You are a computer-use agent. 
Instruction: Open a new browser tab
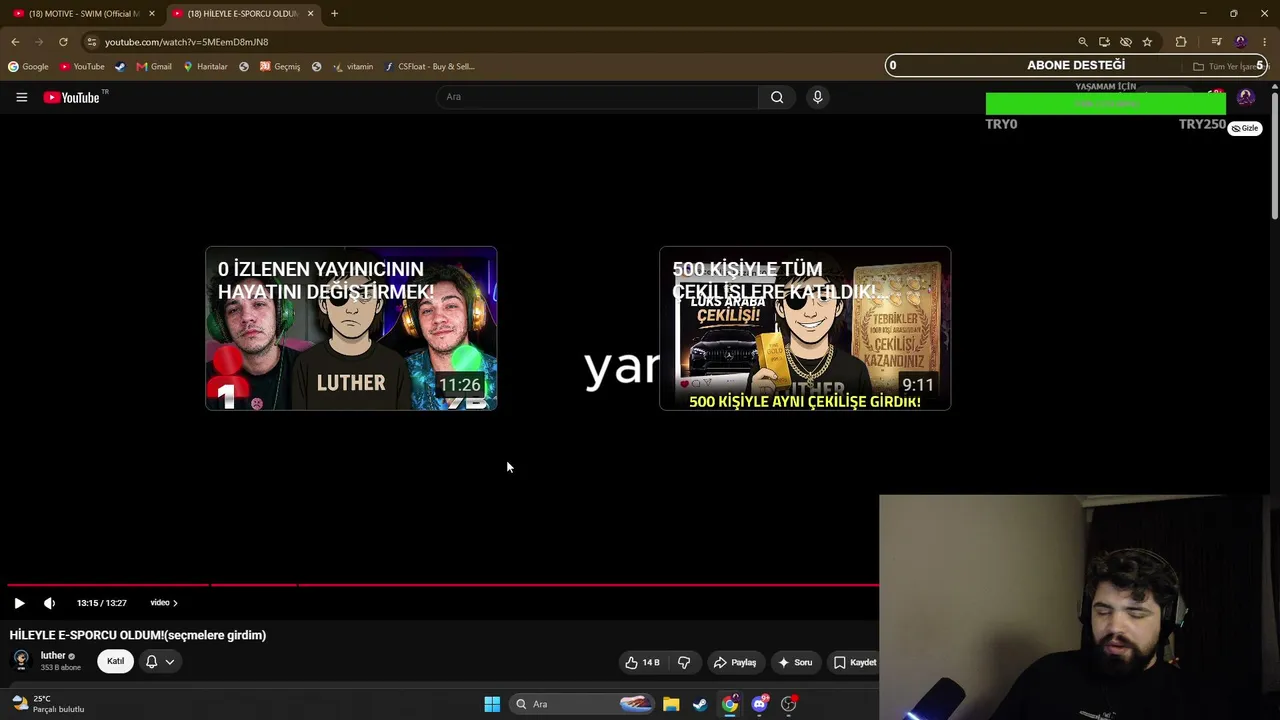pyautogui.click(x=334, y=14)
